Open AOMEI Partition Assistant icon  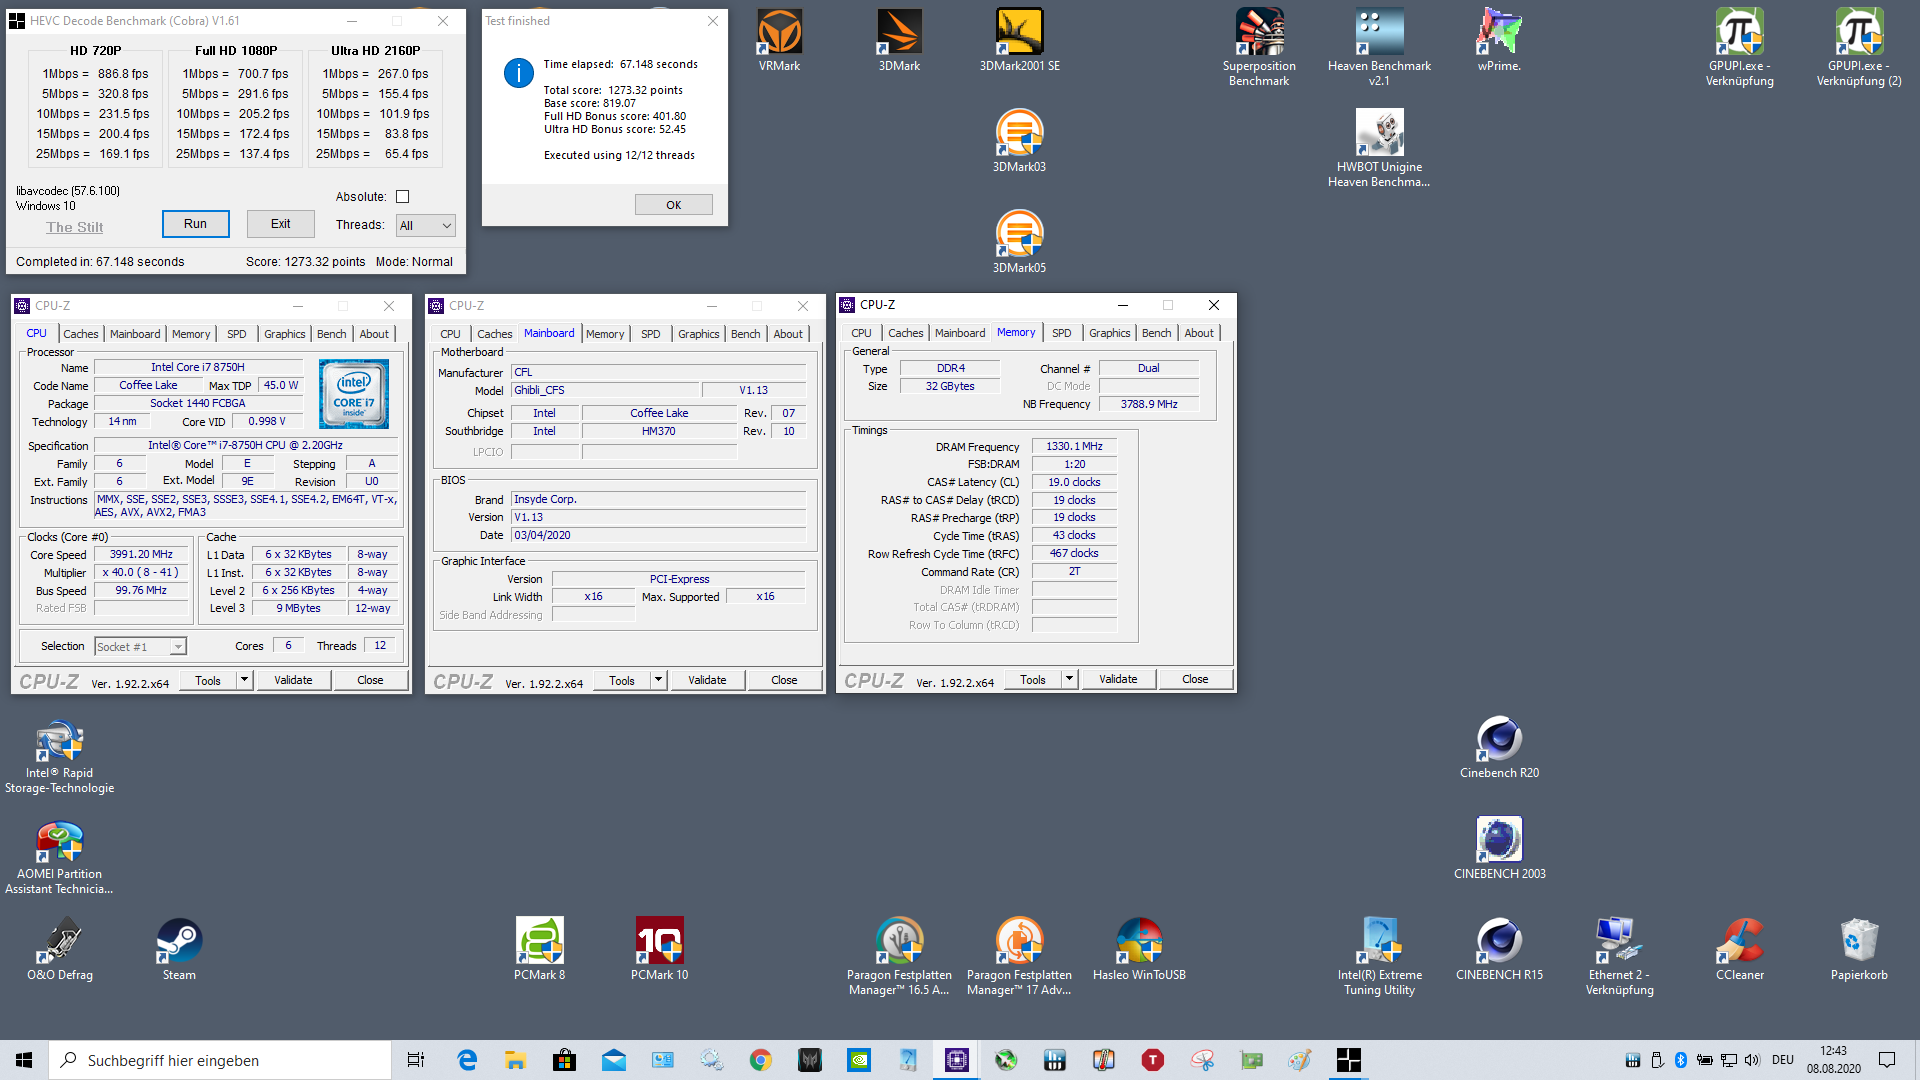pyautogui.click(x=59, y=856)
